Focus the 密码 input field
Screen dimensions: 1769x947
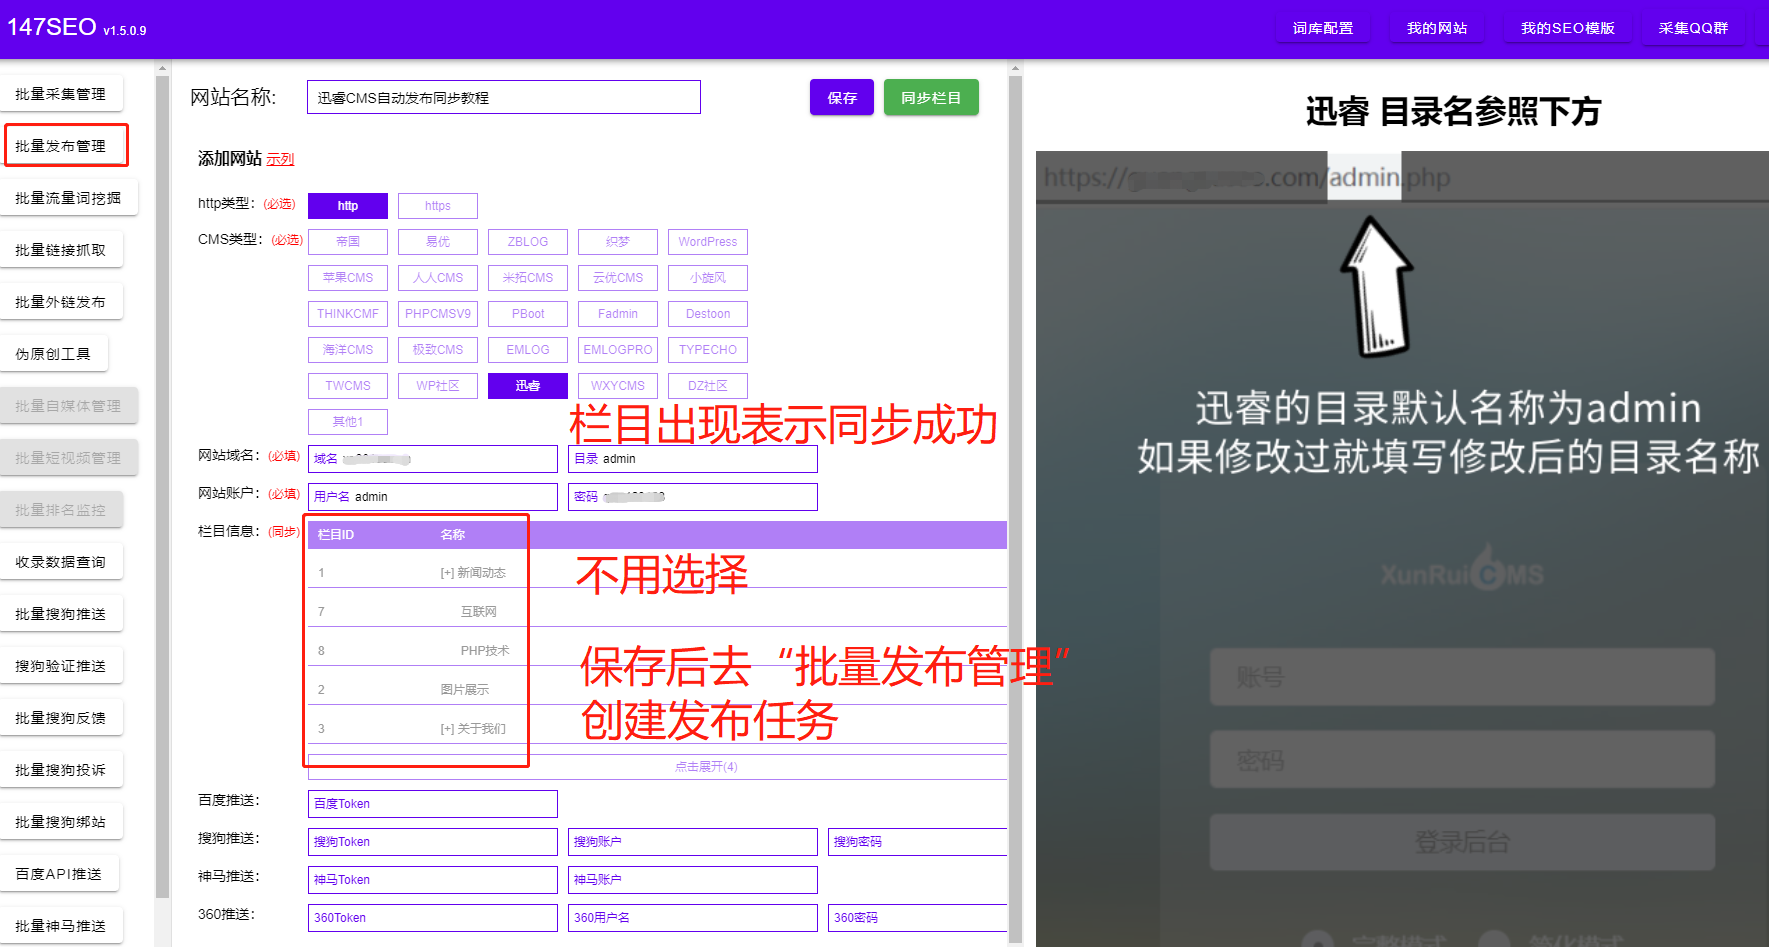[x=693, y=497]
